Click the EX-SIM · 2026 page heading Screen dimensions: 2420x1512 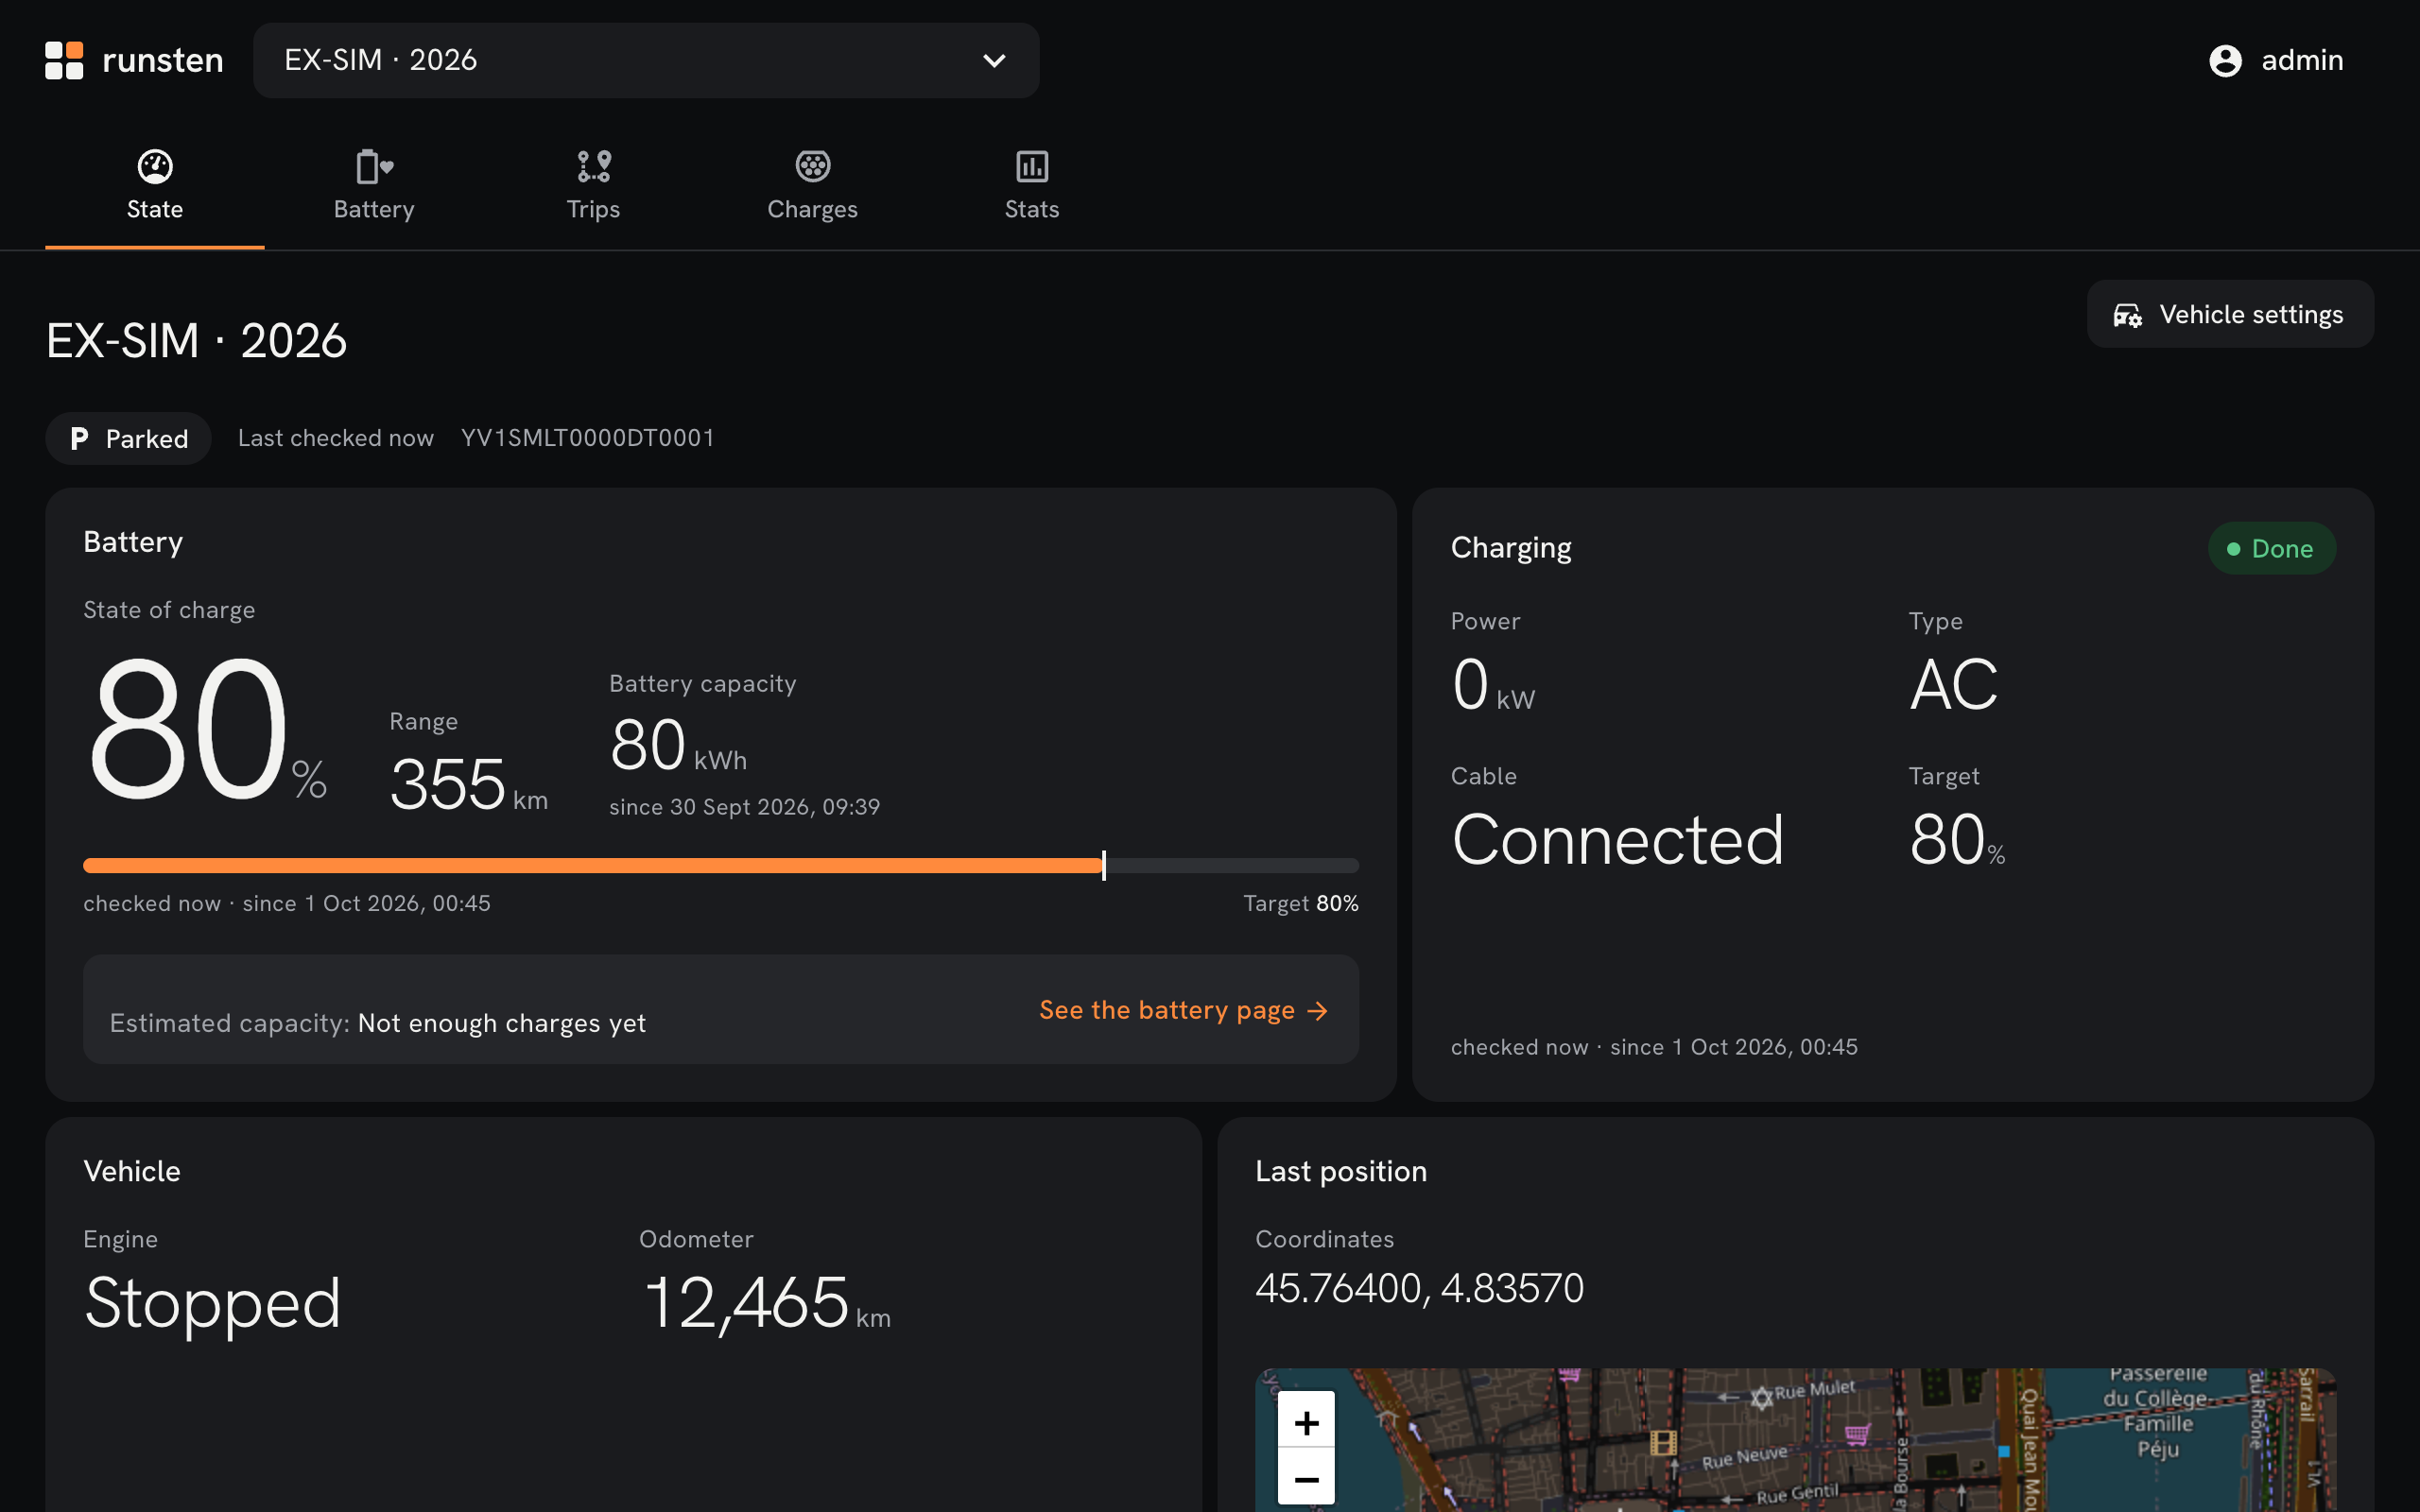click(x=196, y=340)
